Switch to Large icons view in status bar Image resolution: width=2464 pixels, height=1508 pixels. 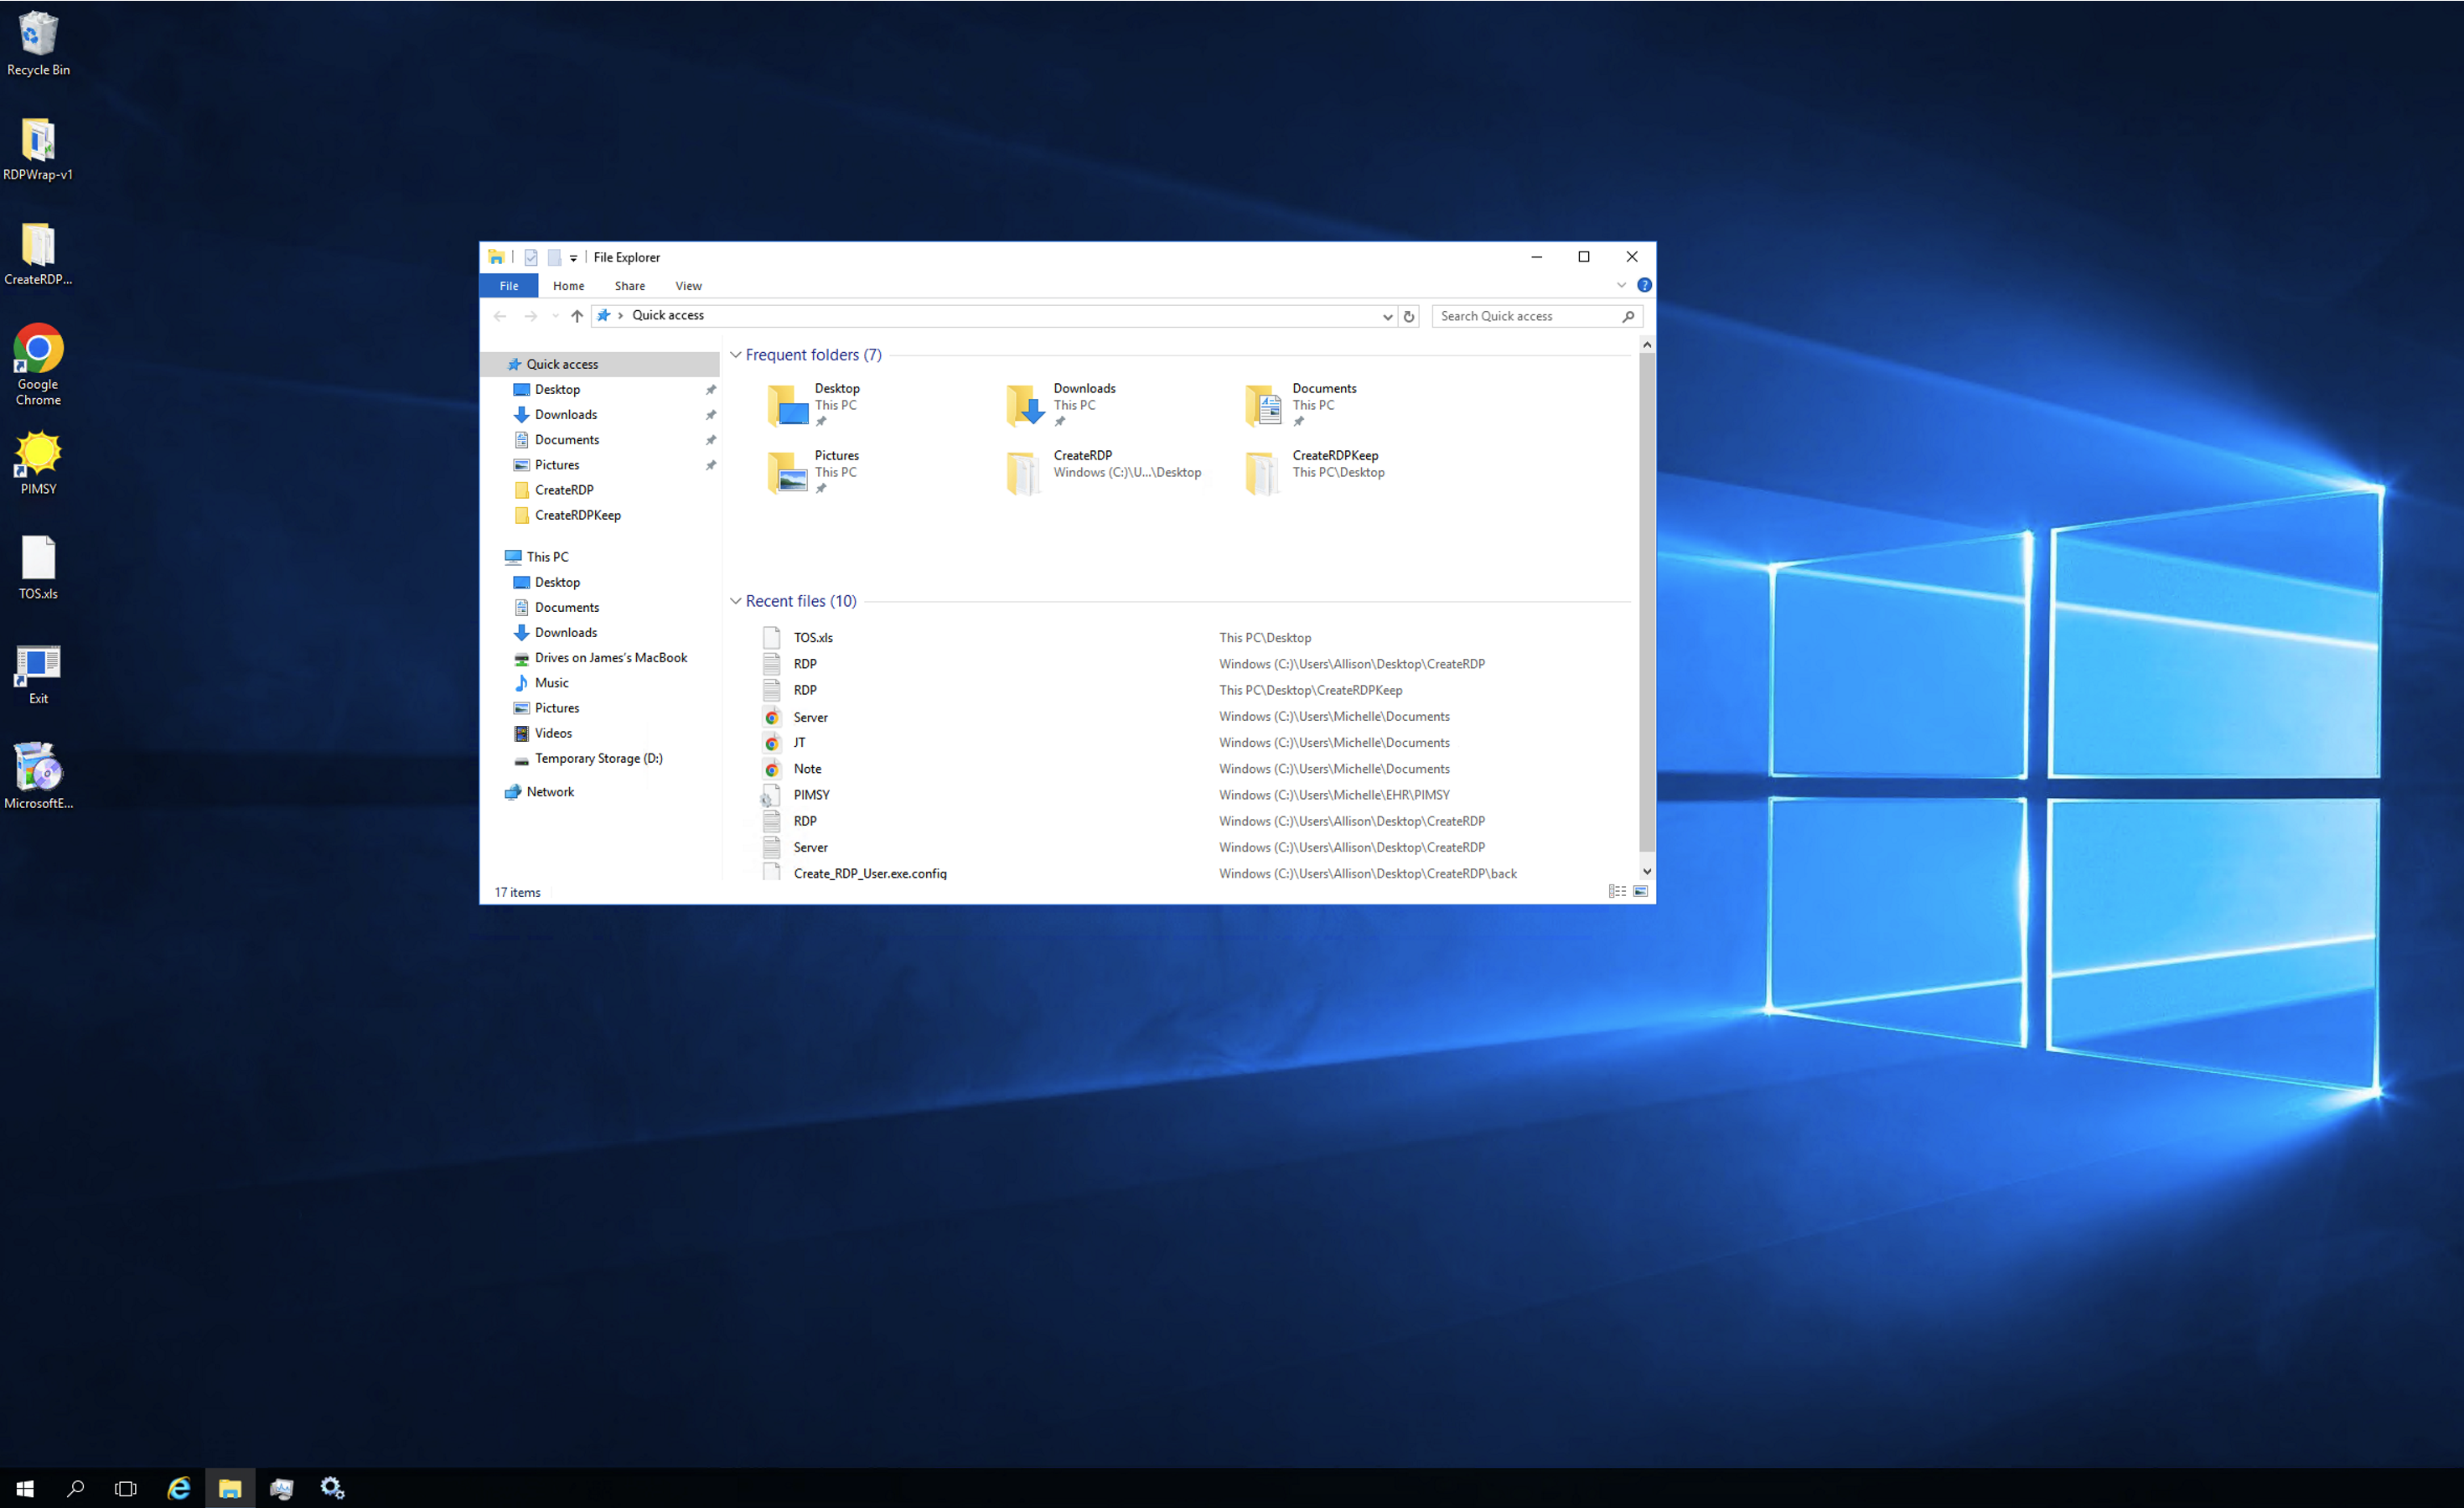click(x=1641, y=891)
